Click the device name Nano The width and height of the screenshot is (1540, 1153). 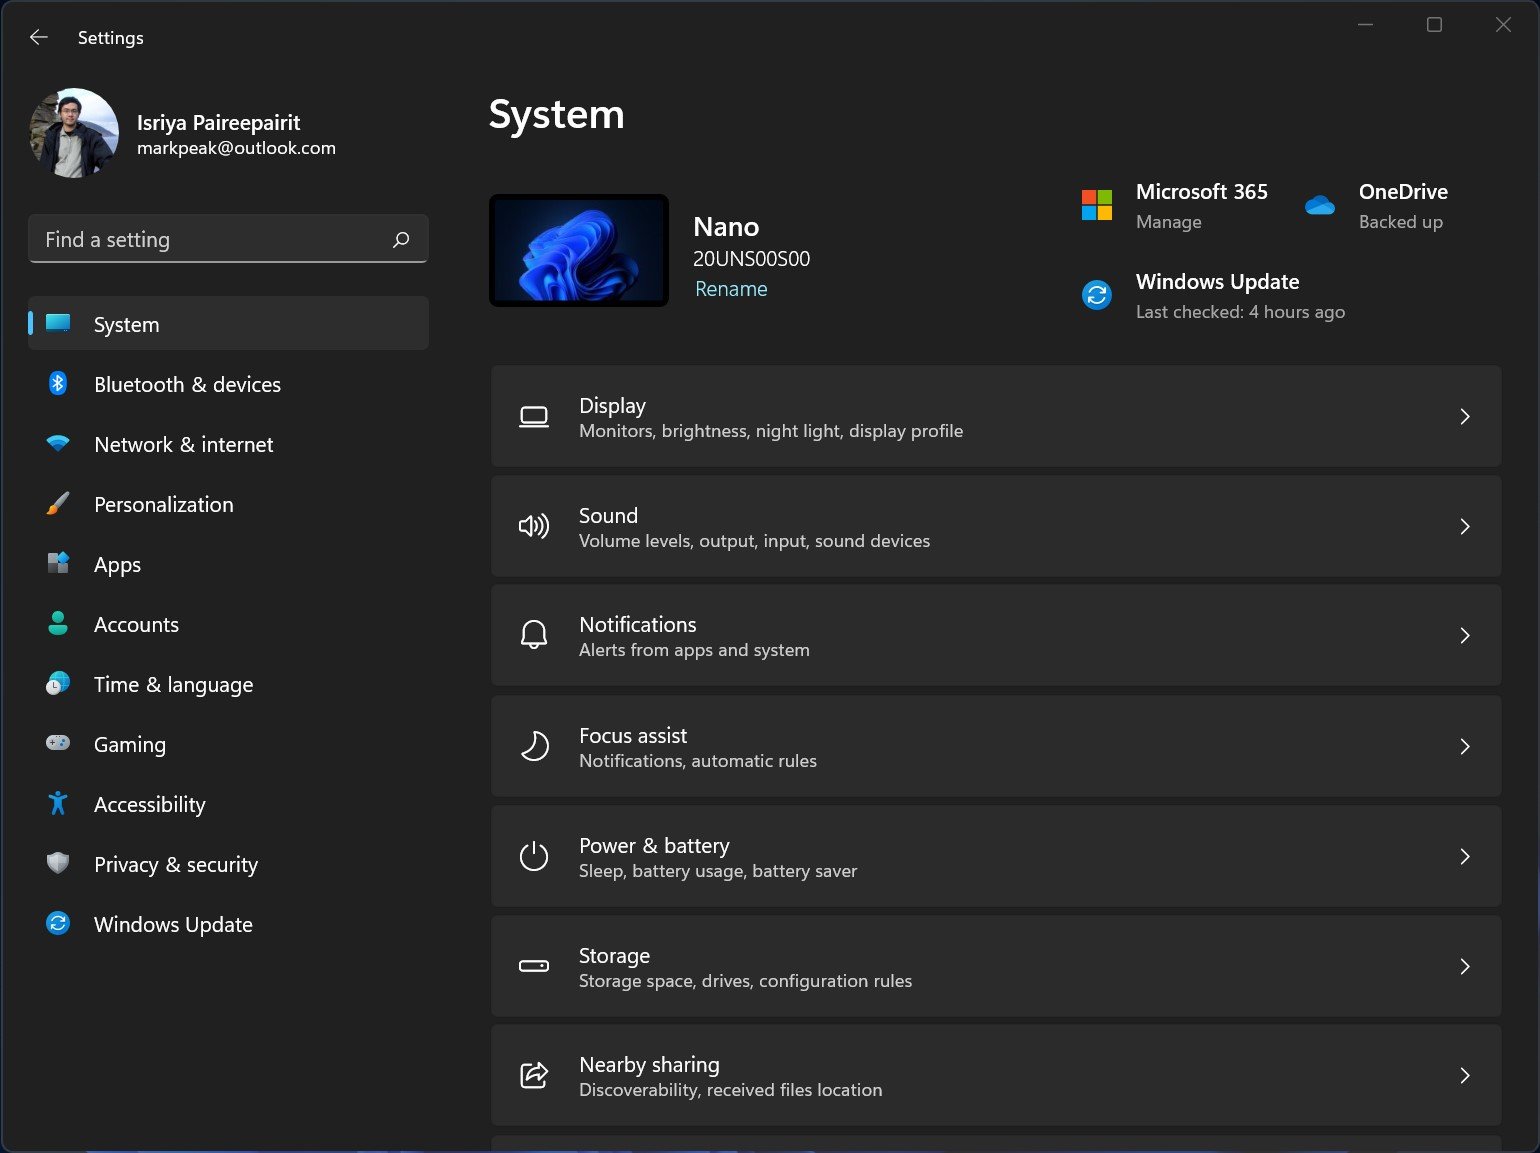click(x=726, y=227)
